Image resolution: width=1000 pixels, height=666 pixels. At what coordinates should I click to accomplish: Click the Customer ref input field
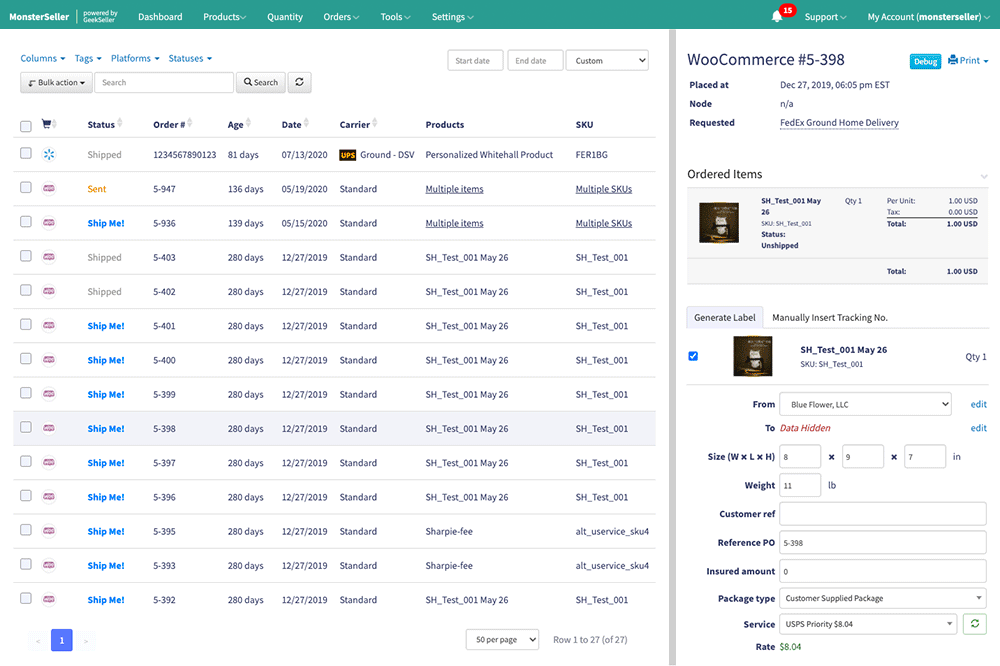pyautogui.click(x=883, y=514)
